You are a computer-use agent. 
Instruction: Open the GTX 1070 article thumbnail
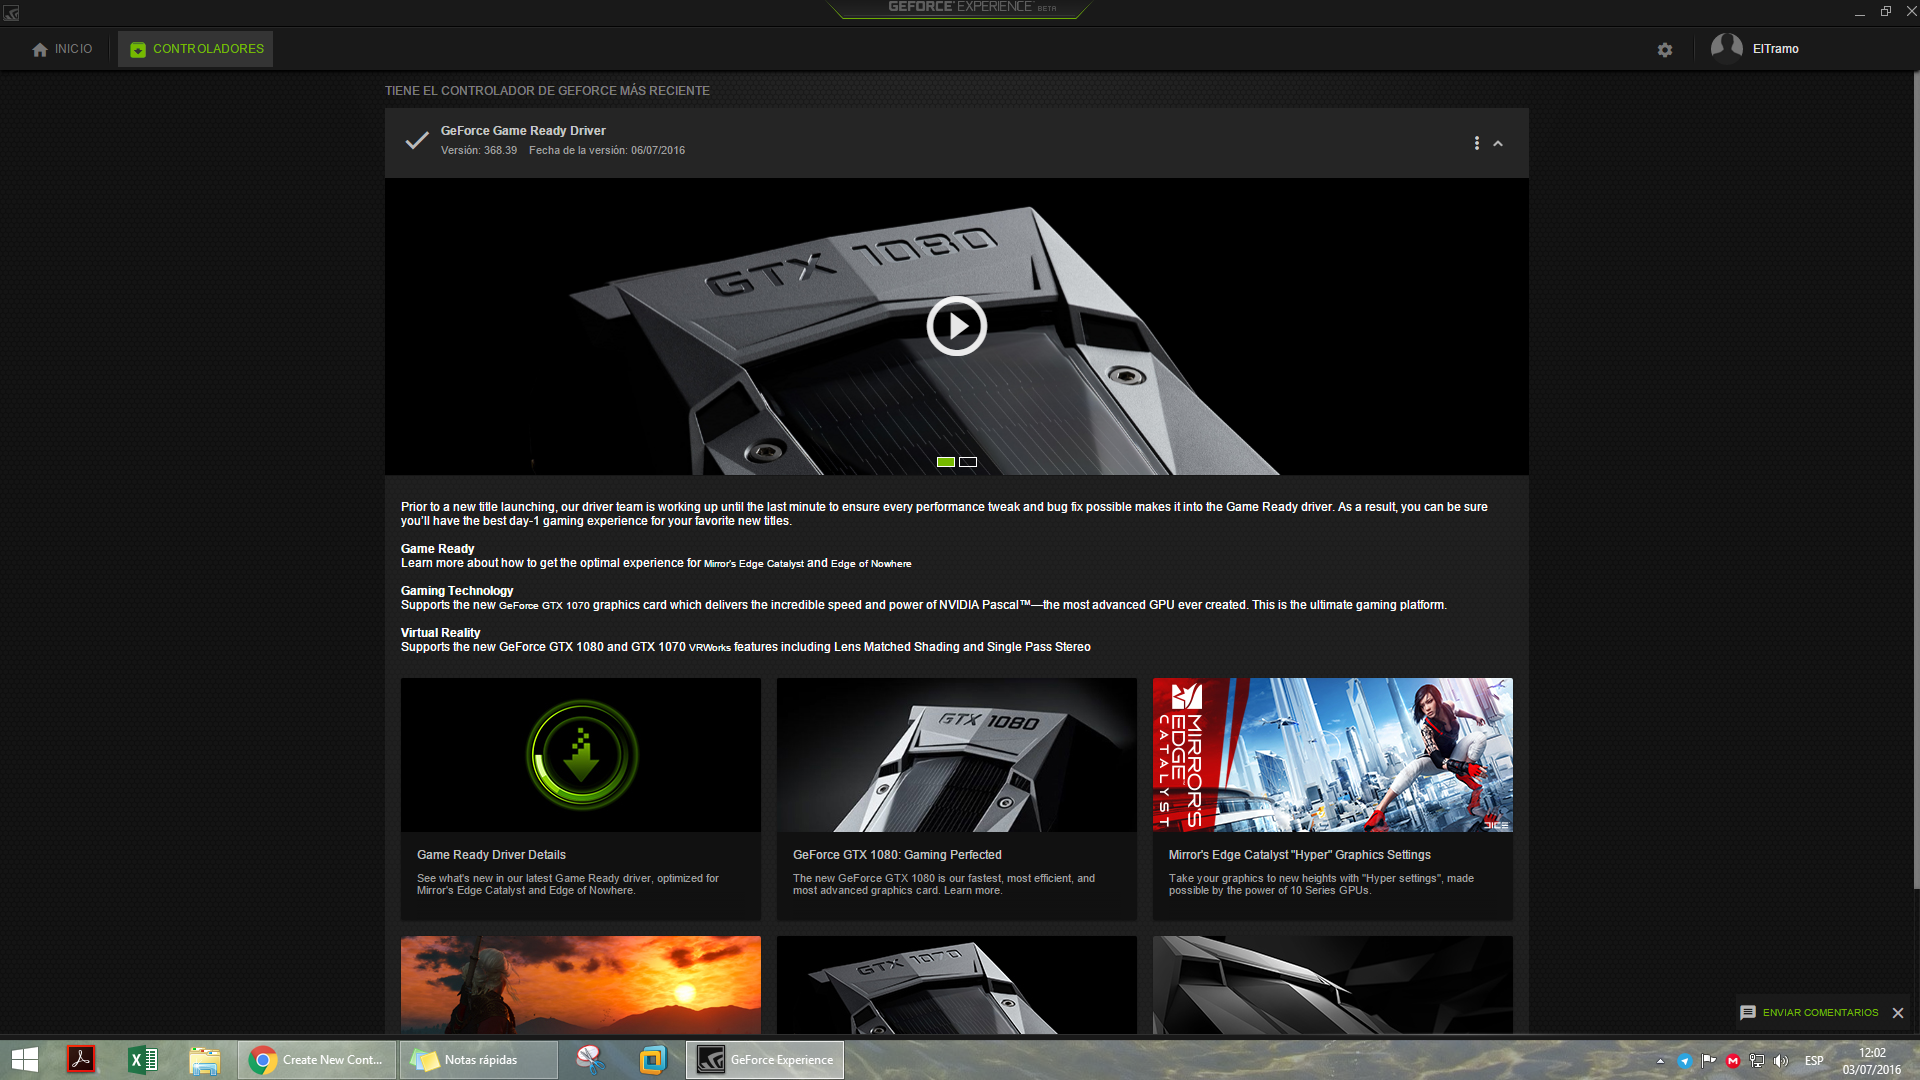point(957,985)
